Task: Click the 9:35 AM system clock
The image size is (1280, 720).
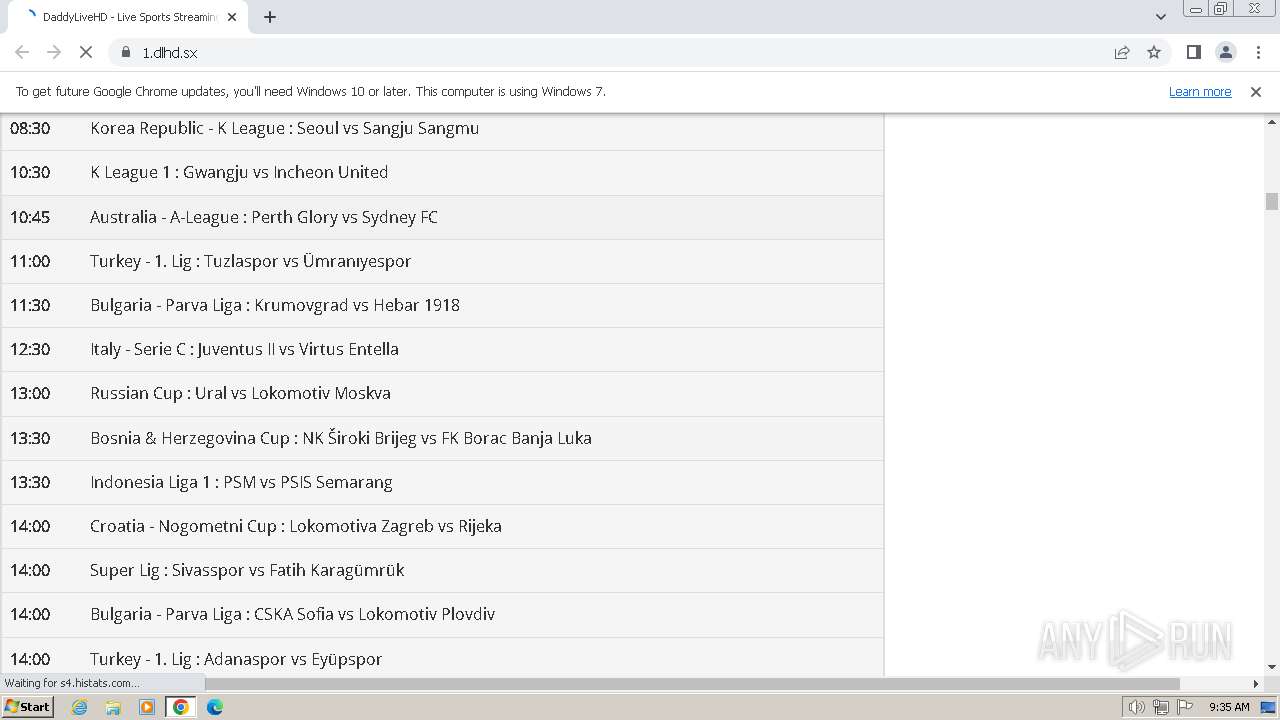Action: point(1229,707)
